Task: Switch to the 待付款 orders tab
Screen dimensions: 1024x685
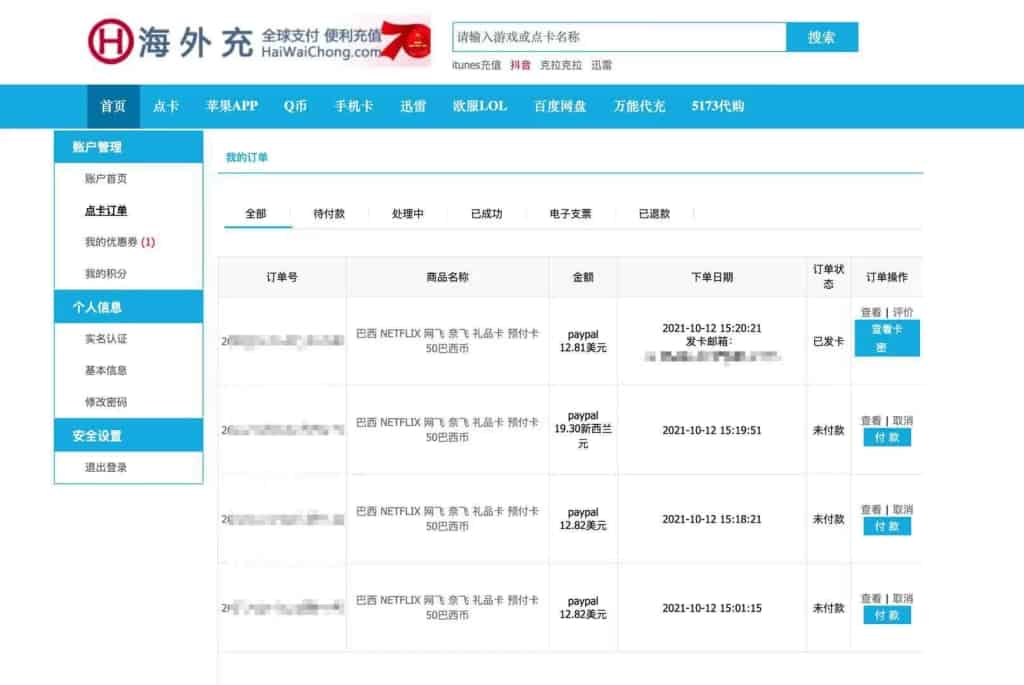Action: pos(331,213)
